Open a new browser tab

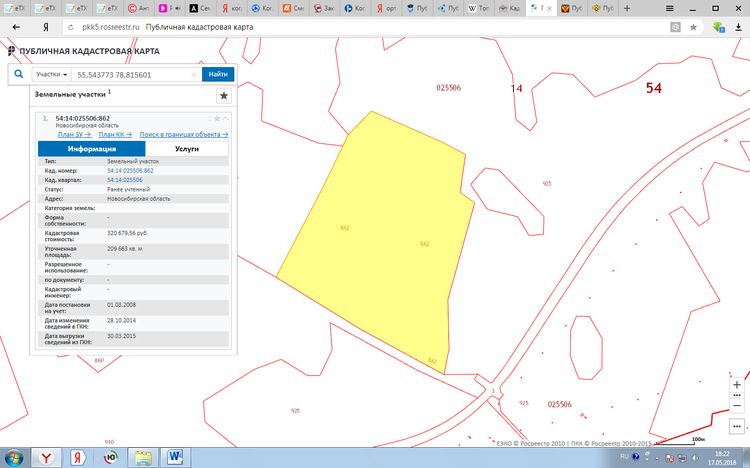[627, 8]
